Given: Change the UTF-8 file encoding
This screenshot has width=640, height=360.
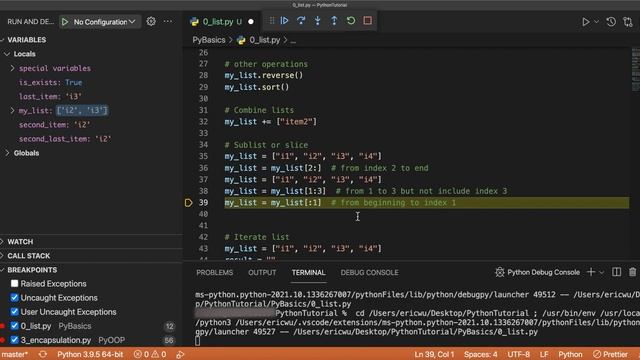Looking at the screenshot, I should (x=518, y=354).
